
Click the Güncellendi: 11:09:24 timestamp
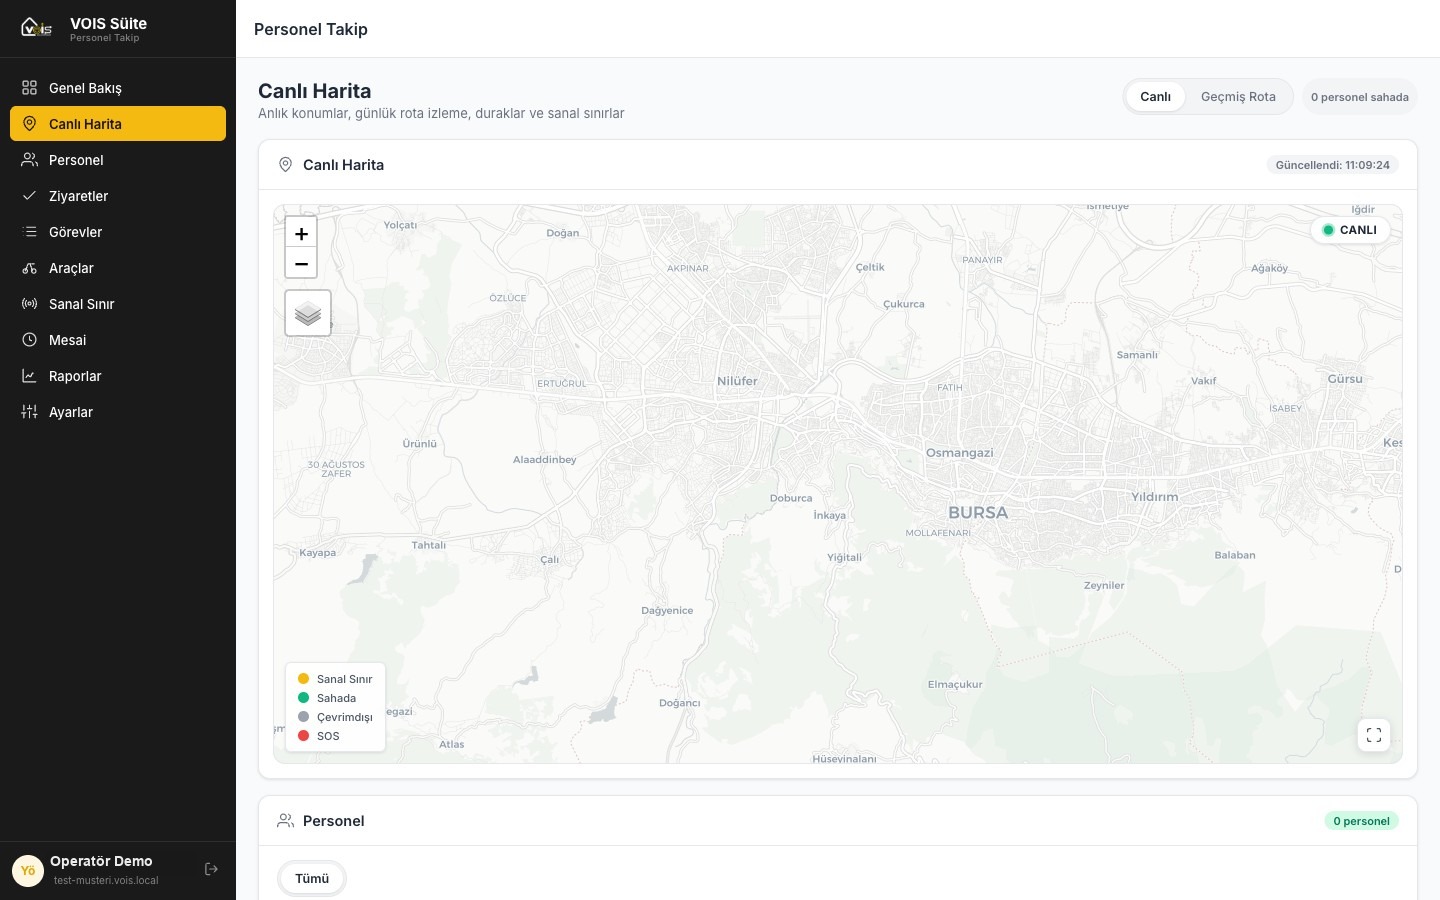(1332, 165)
